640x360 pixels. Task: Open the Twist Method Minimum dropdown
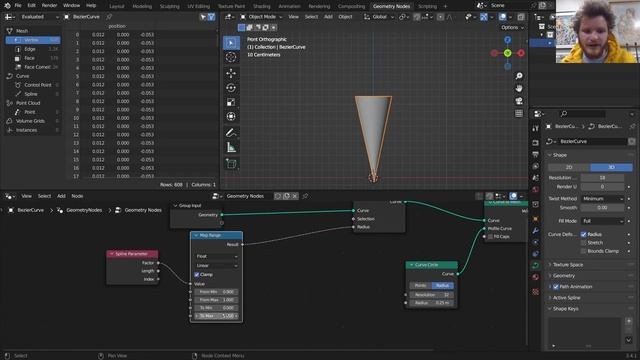point(602,199)
